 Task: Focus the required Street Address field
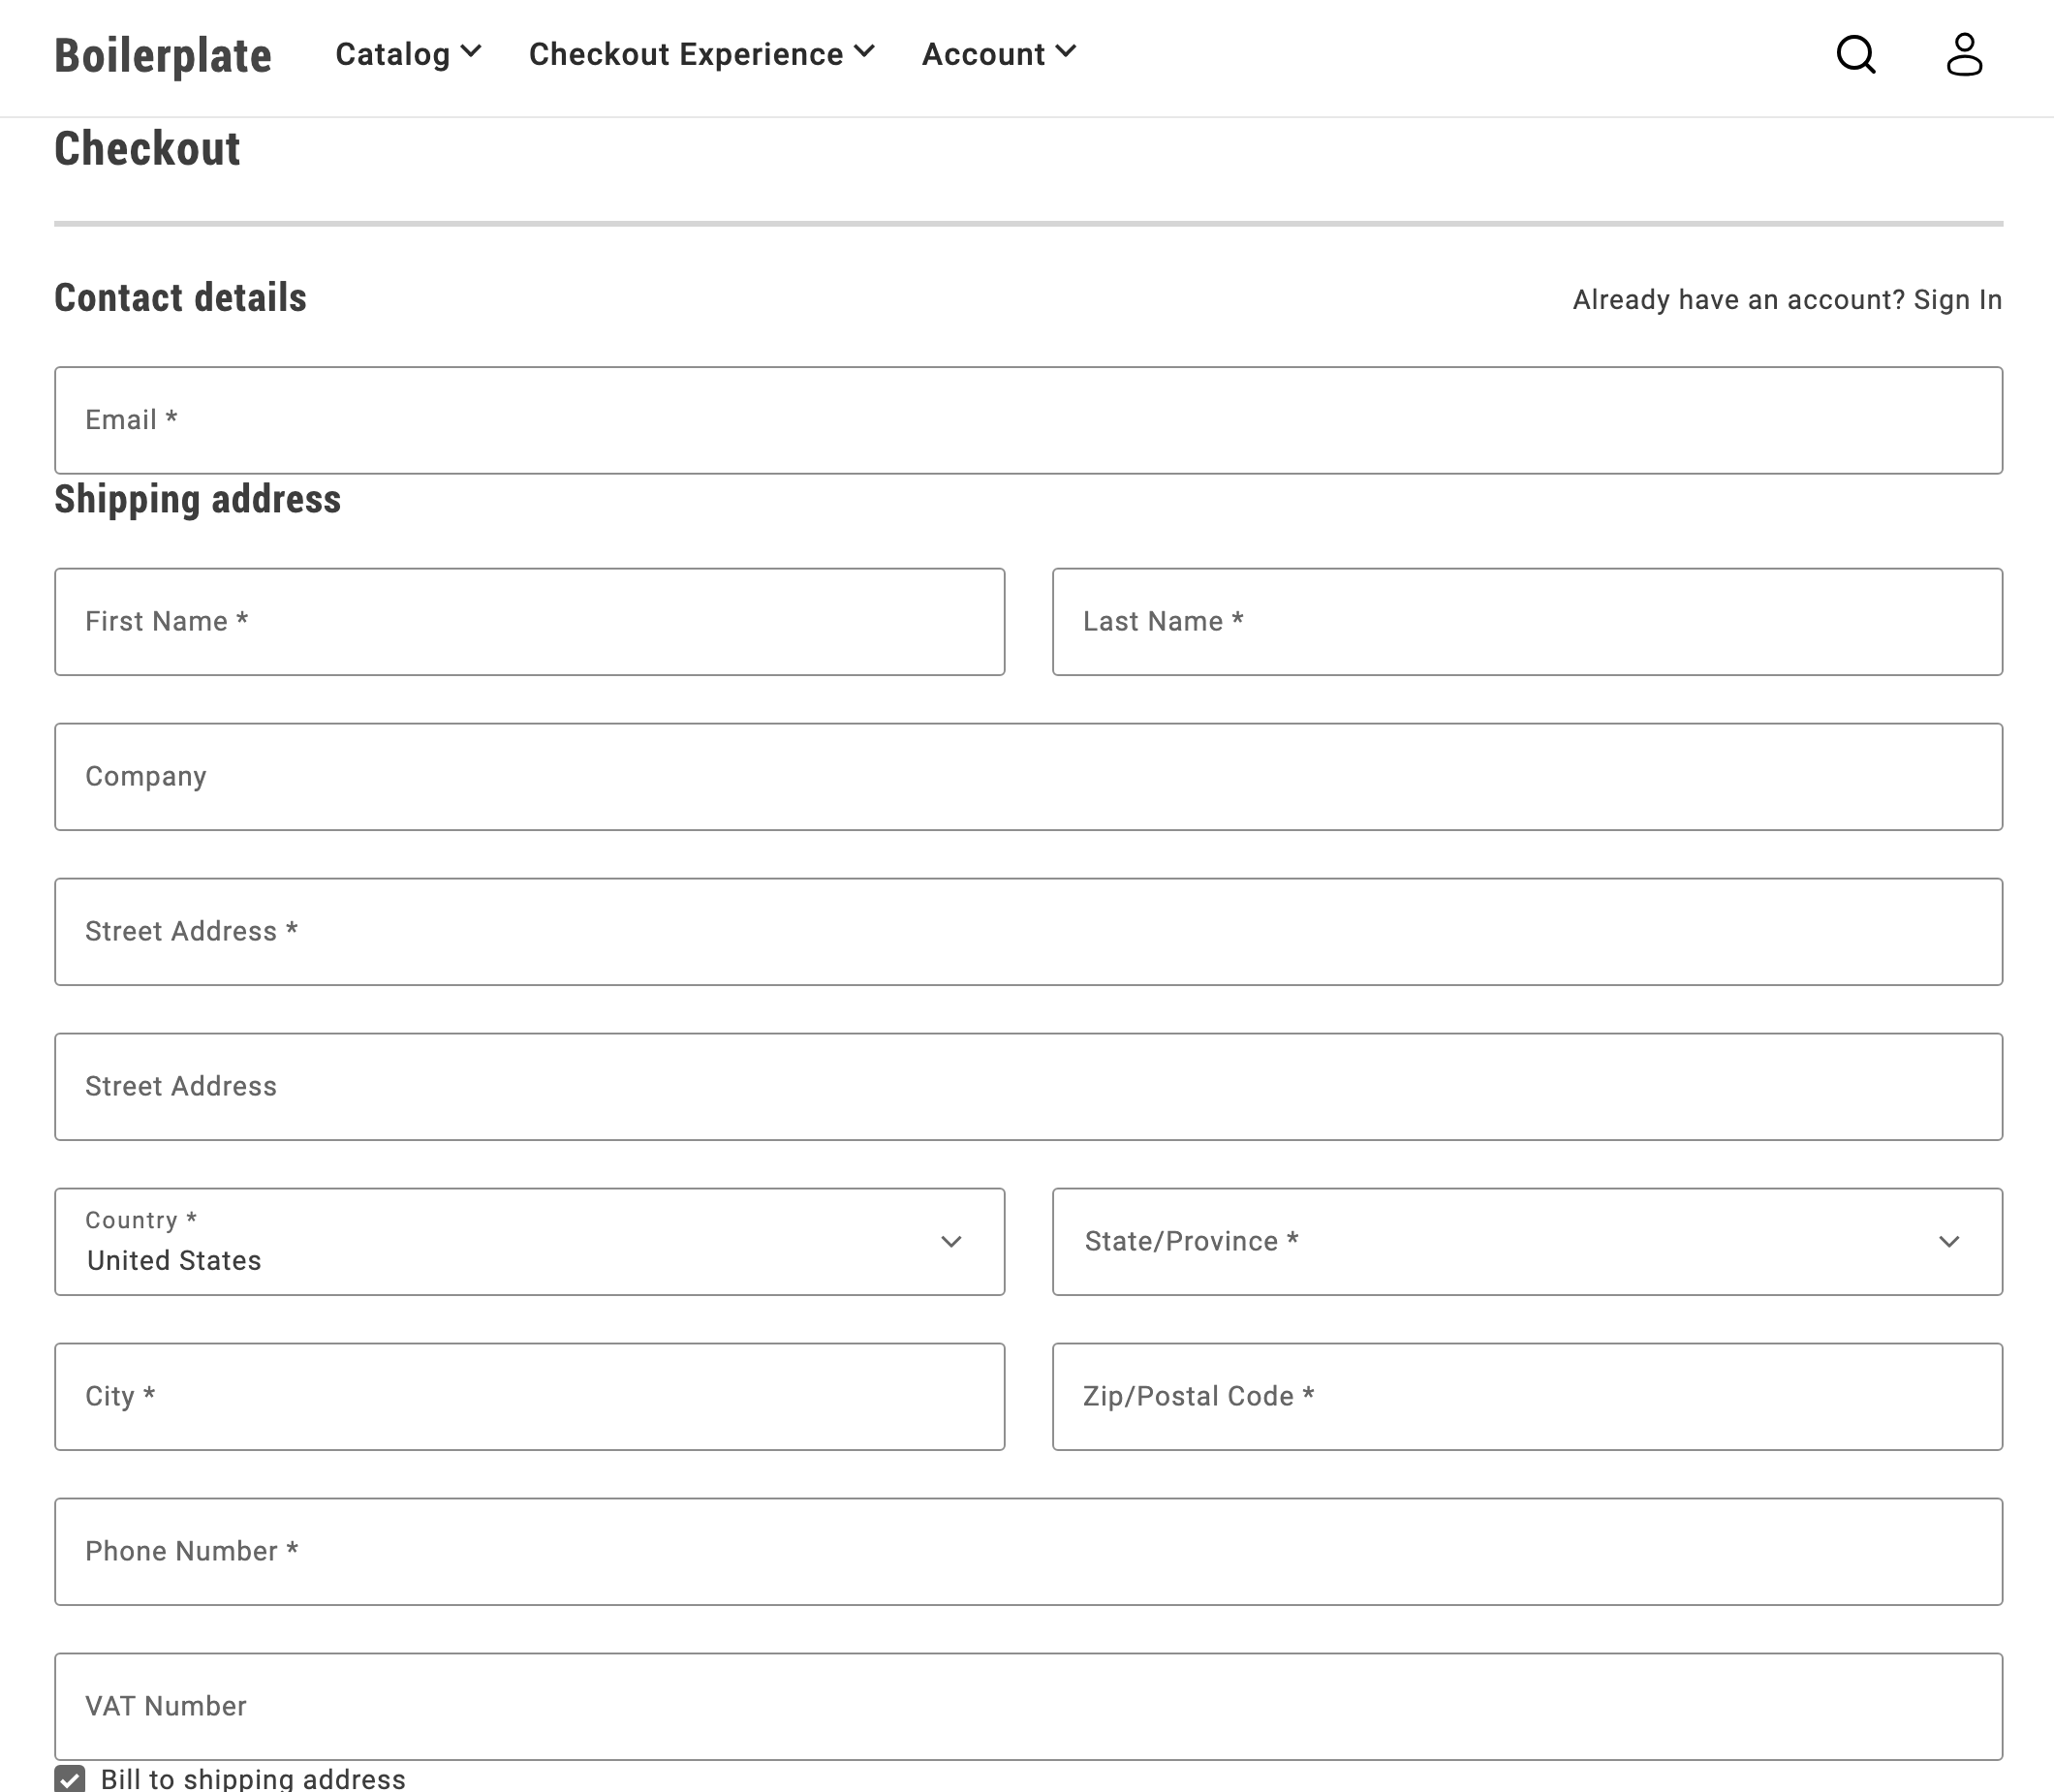[1028, 932]
